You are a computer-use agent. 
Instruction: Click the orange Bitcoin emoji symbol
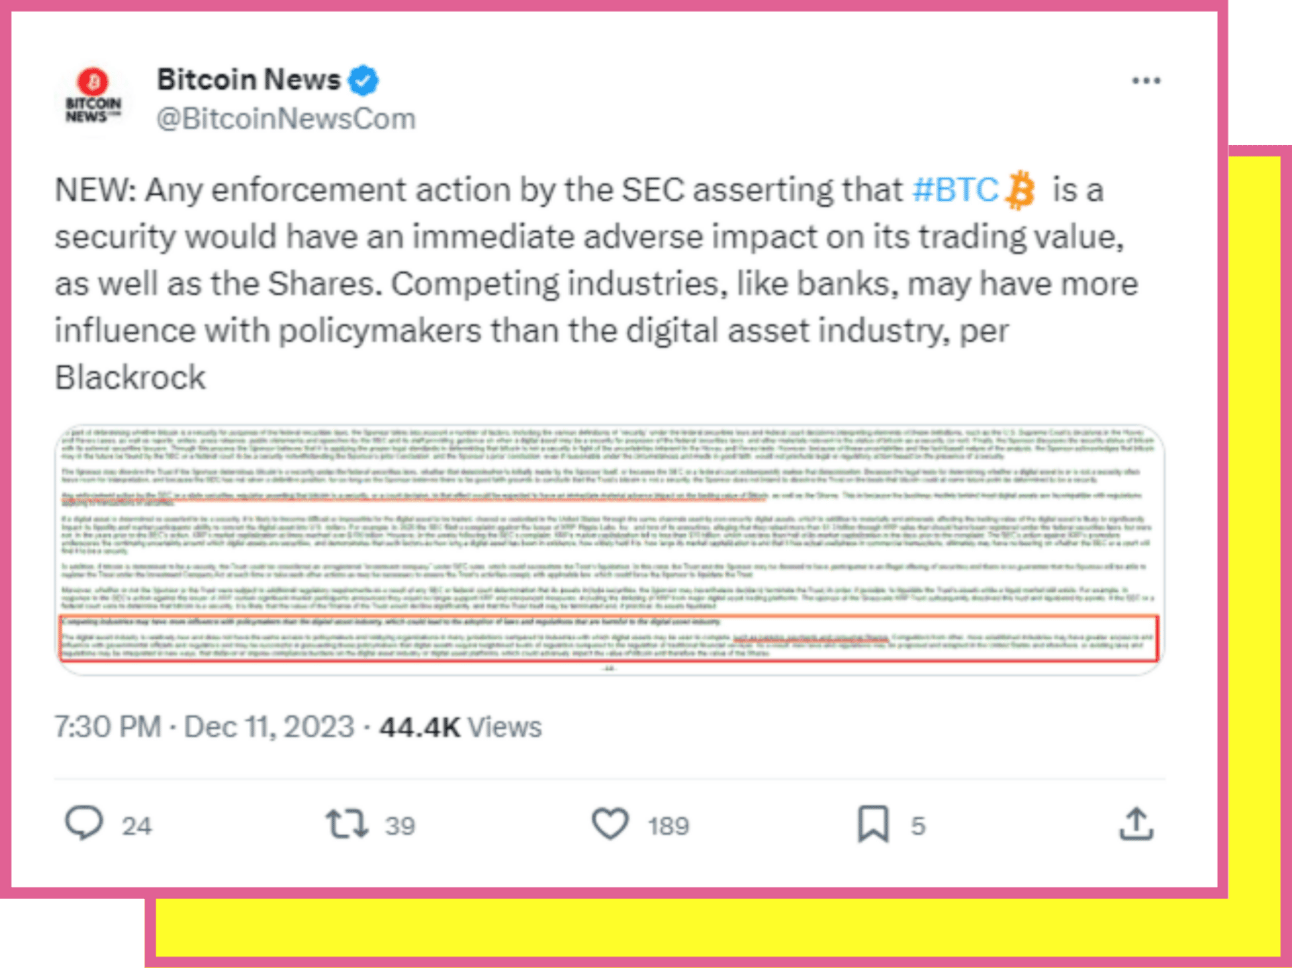point(1020,190)
